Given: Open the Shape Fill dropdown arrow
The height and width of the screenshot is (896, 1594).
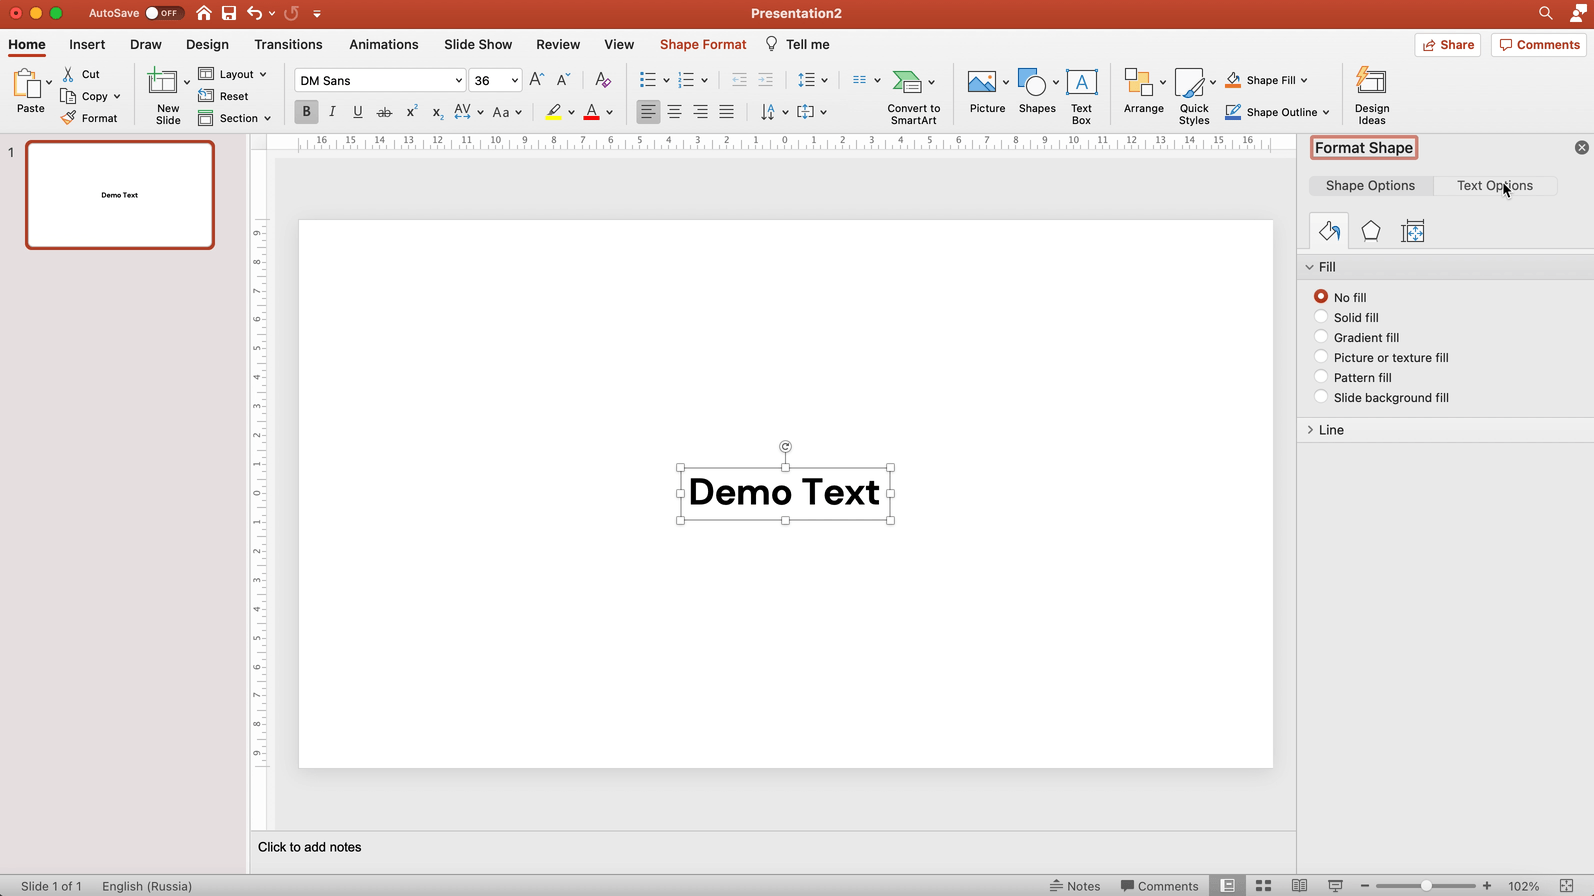Looking at the screenshot, I should (1304, 80).
